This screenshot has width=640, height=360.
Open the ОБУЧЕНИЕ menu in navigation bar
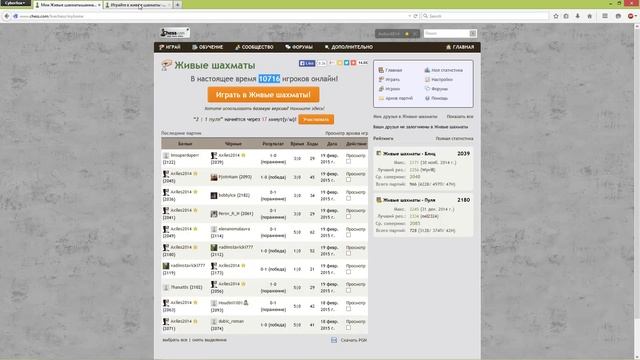tap(208, 47)
